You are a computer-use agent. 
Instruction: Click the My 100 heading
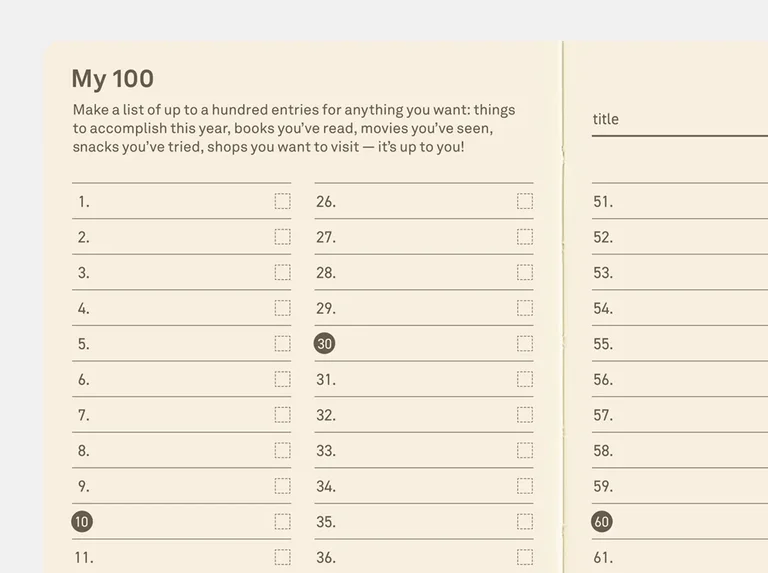coord(113,79)
